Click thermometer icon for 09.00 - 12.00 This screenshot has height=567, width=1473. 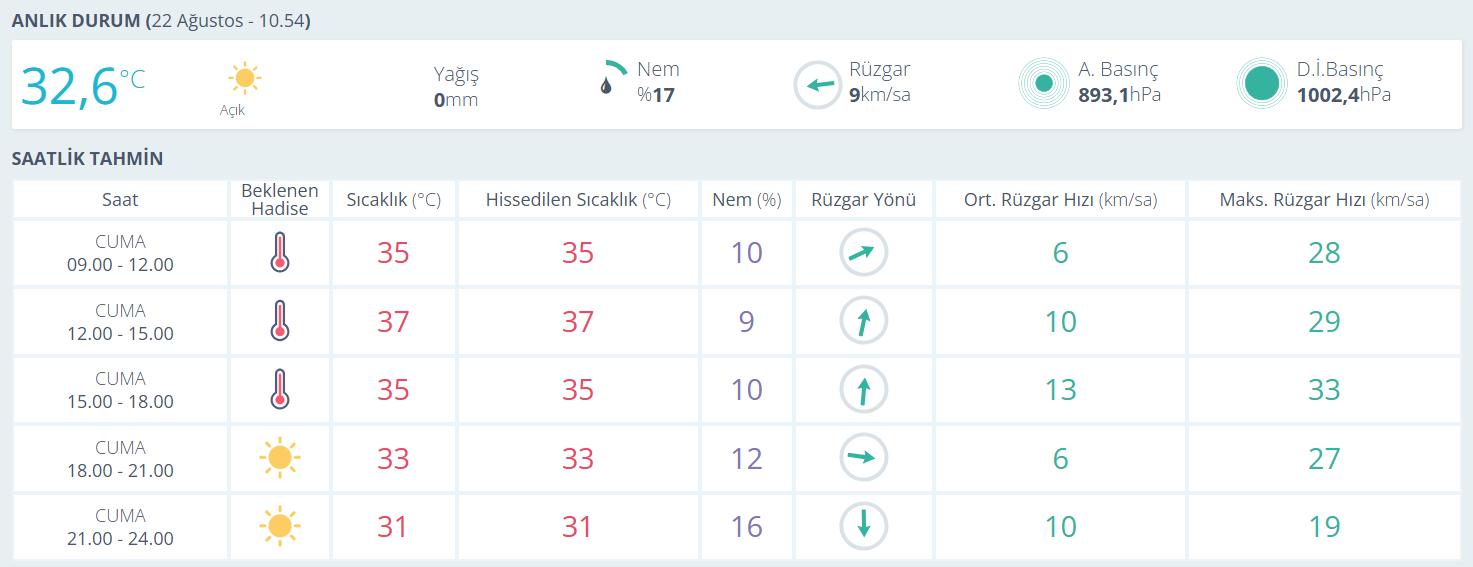click(279, 253)
